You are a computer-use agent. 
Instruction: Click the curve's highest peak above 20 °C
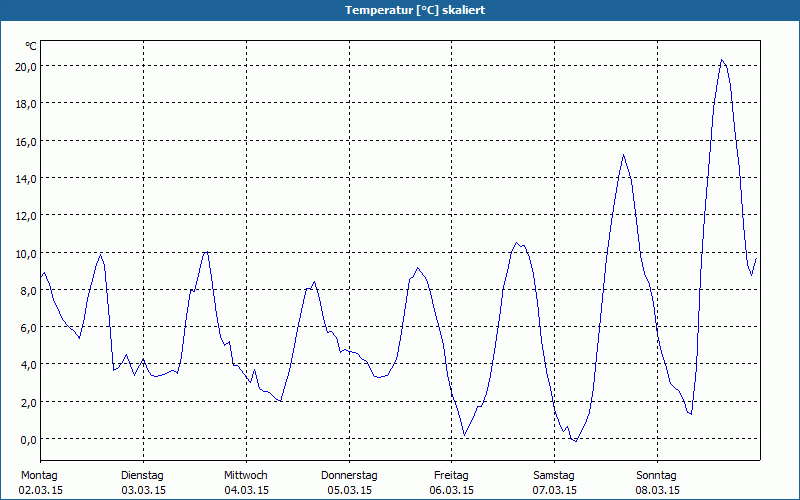722,60
